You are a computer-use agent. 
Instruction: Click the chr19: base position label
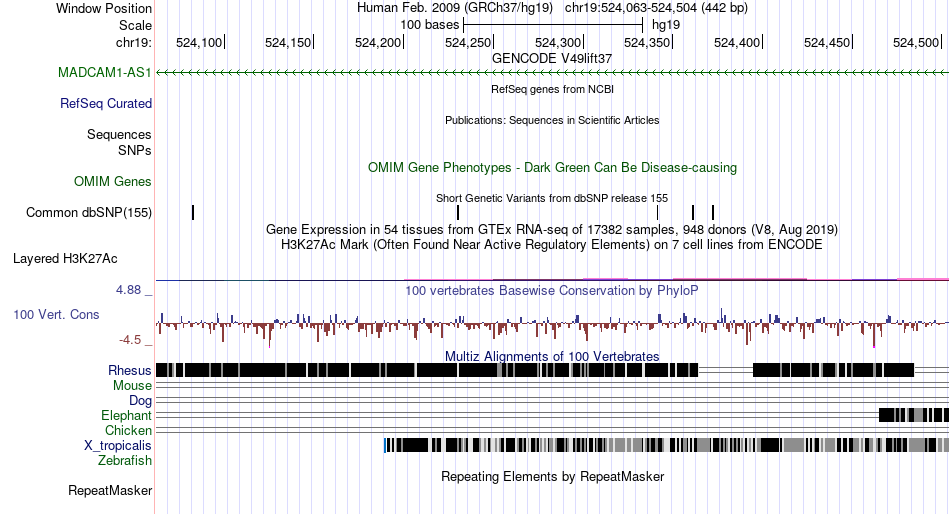click(x=133, y=42)
